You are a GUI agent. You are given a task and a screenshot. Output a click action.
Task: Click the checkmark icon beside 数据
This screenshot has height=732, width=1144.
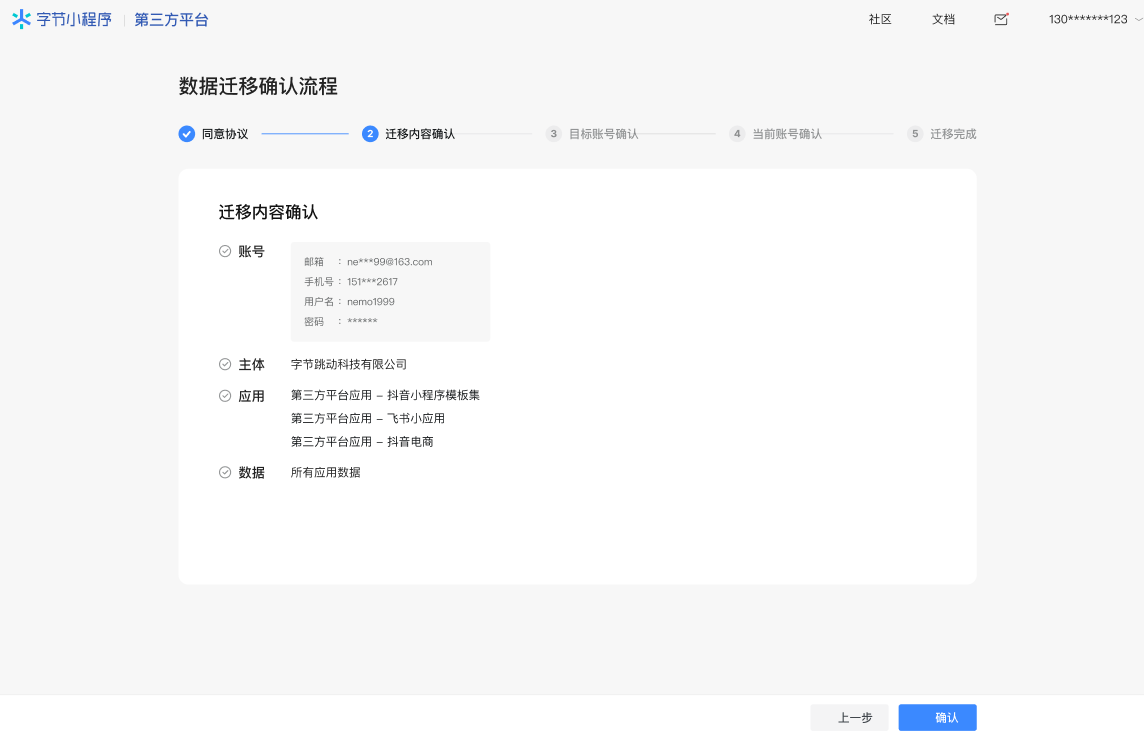[x=225, y=472]
